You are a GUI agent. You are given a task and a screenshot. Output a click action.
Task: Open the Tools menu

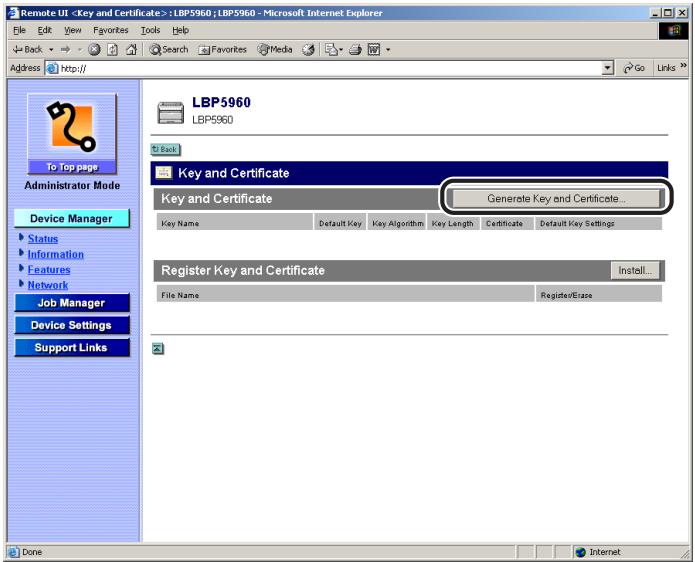[x=150, y=30]
